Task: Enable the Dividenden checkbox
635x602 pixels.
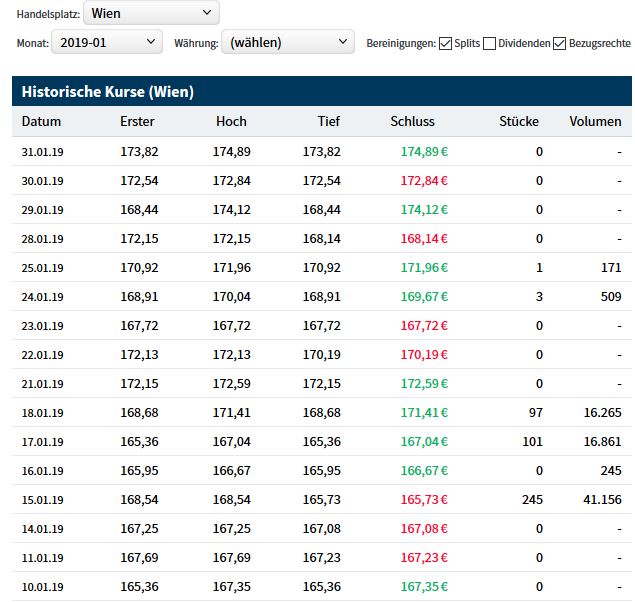Action: tap(489, 43)
